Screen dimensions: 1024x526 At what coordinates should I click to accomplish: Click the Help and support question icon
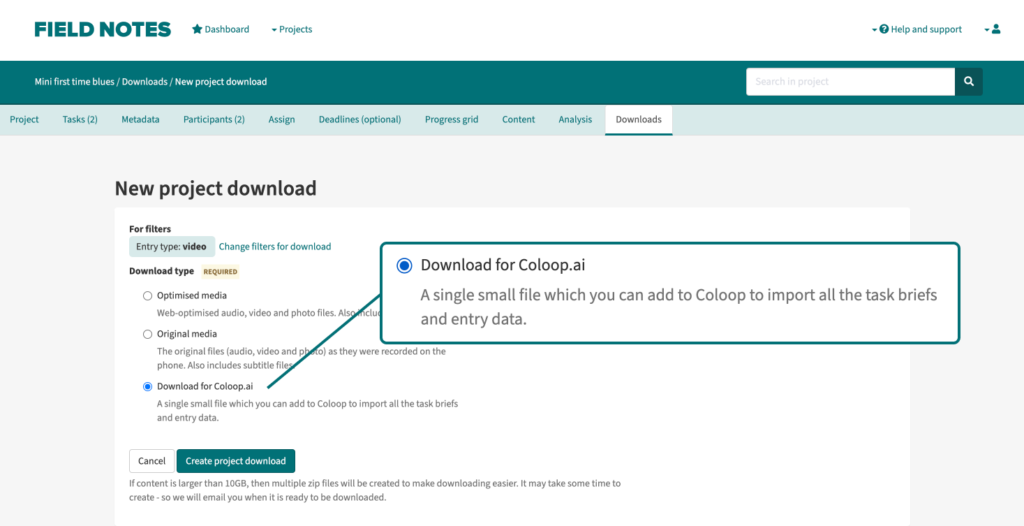click(884, 30)
